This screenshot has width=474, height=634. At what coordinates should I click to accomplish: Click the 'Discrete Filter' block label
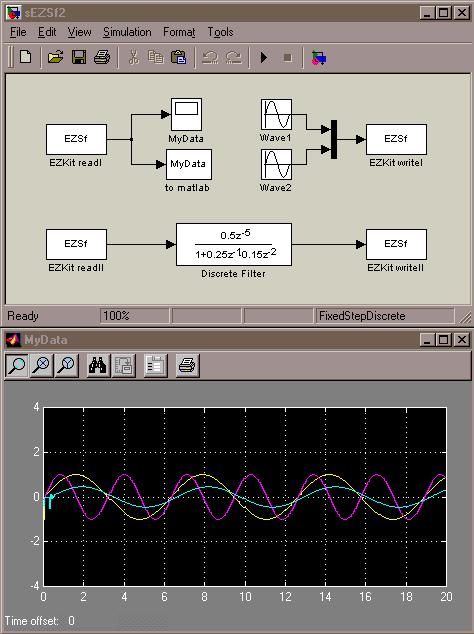point(233,274)
